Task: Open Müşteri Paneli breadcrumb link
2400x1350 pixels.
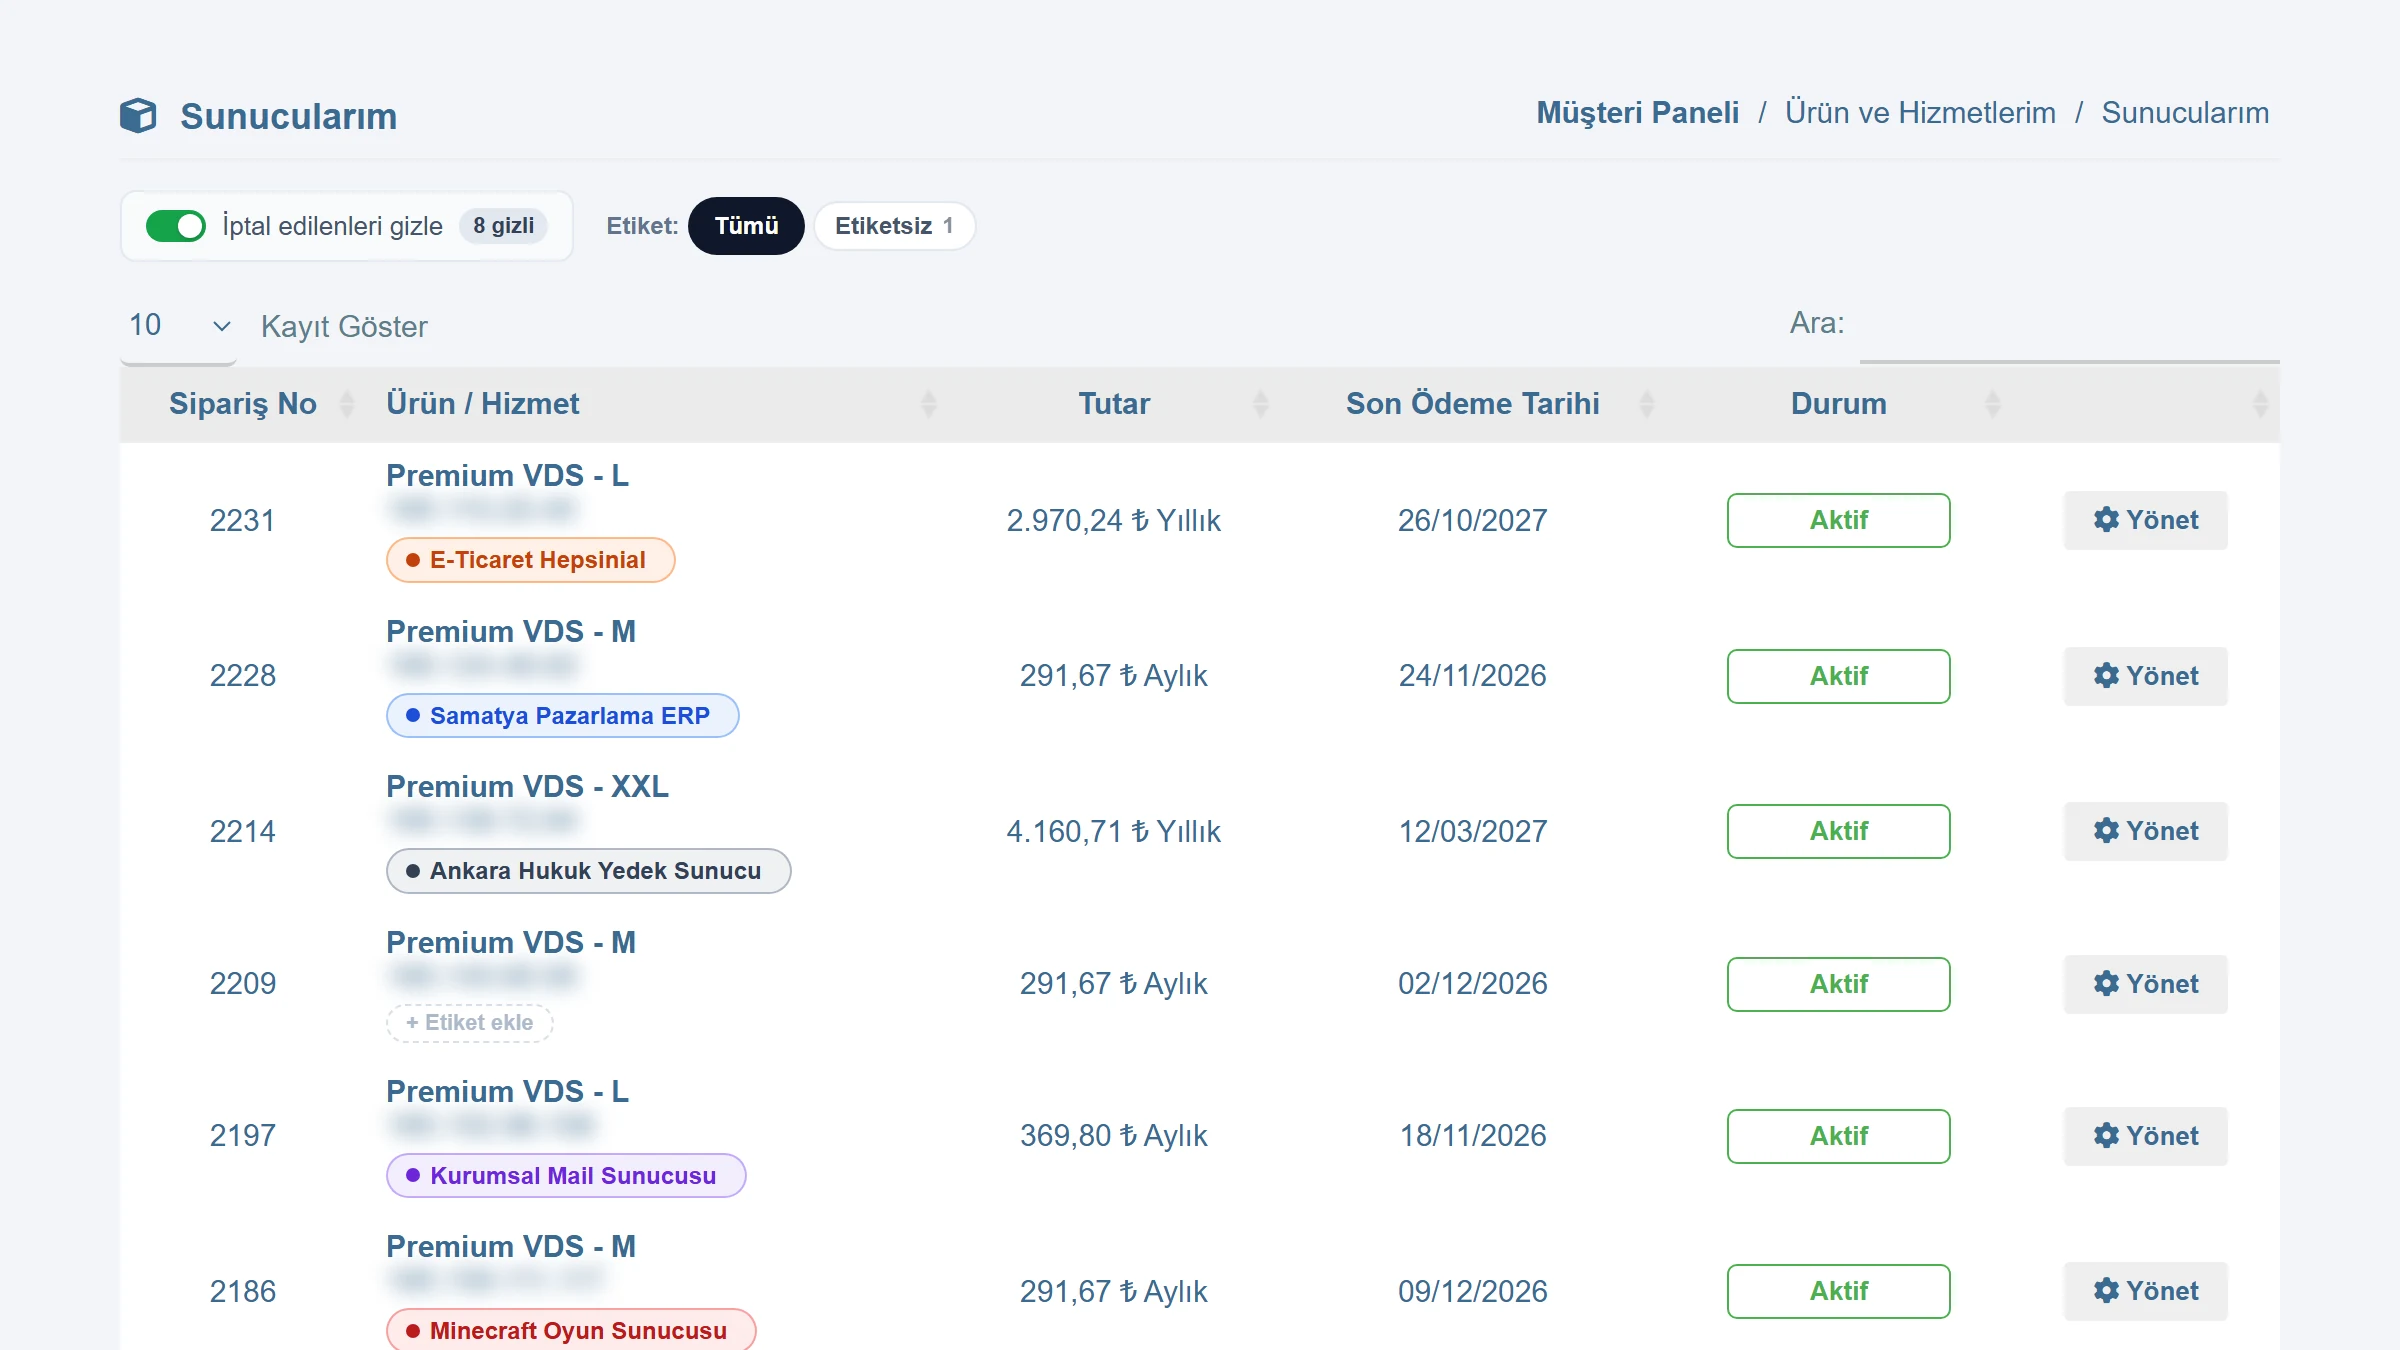Action: 1637,113
